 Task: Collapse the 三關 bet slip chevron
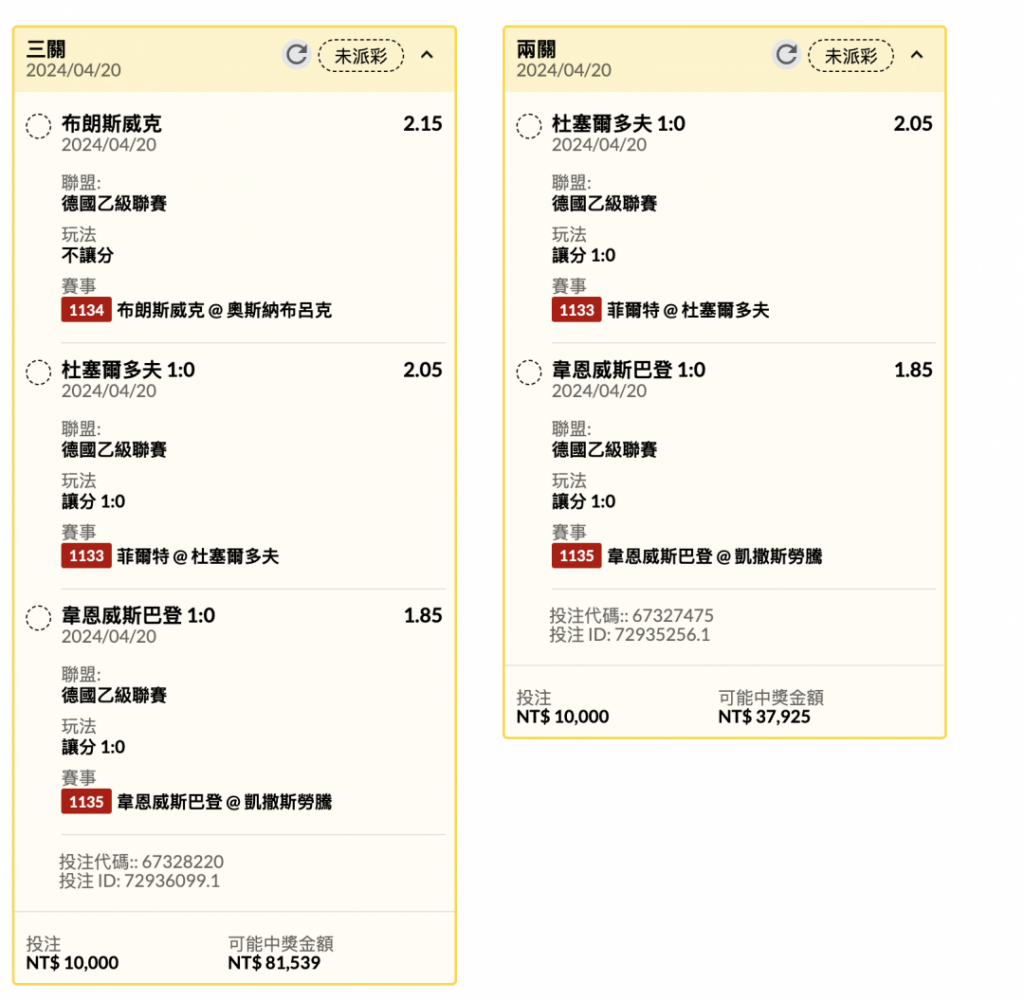point(427,55)
